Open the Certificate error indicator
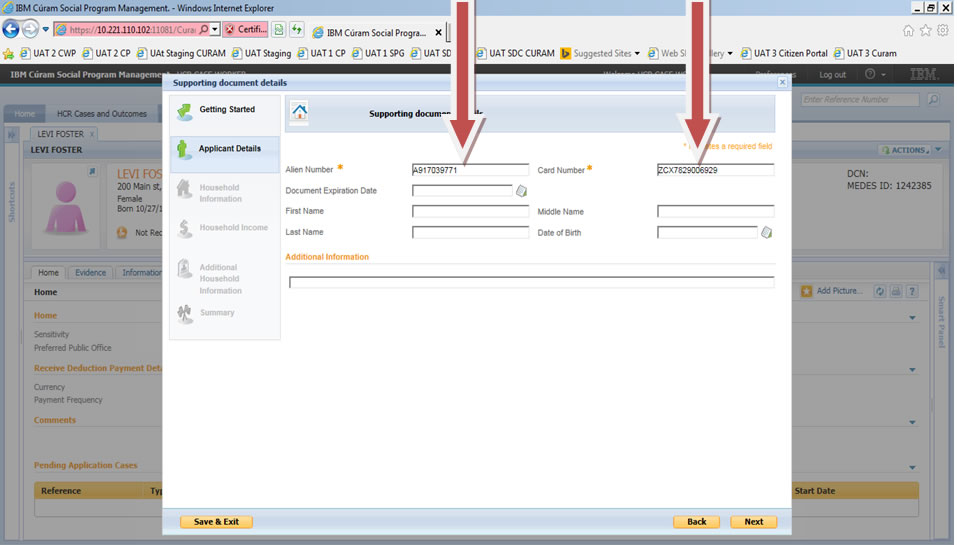957x545 pixels. pyautogui.click(x=245, y=29)
